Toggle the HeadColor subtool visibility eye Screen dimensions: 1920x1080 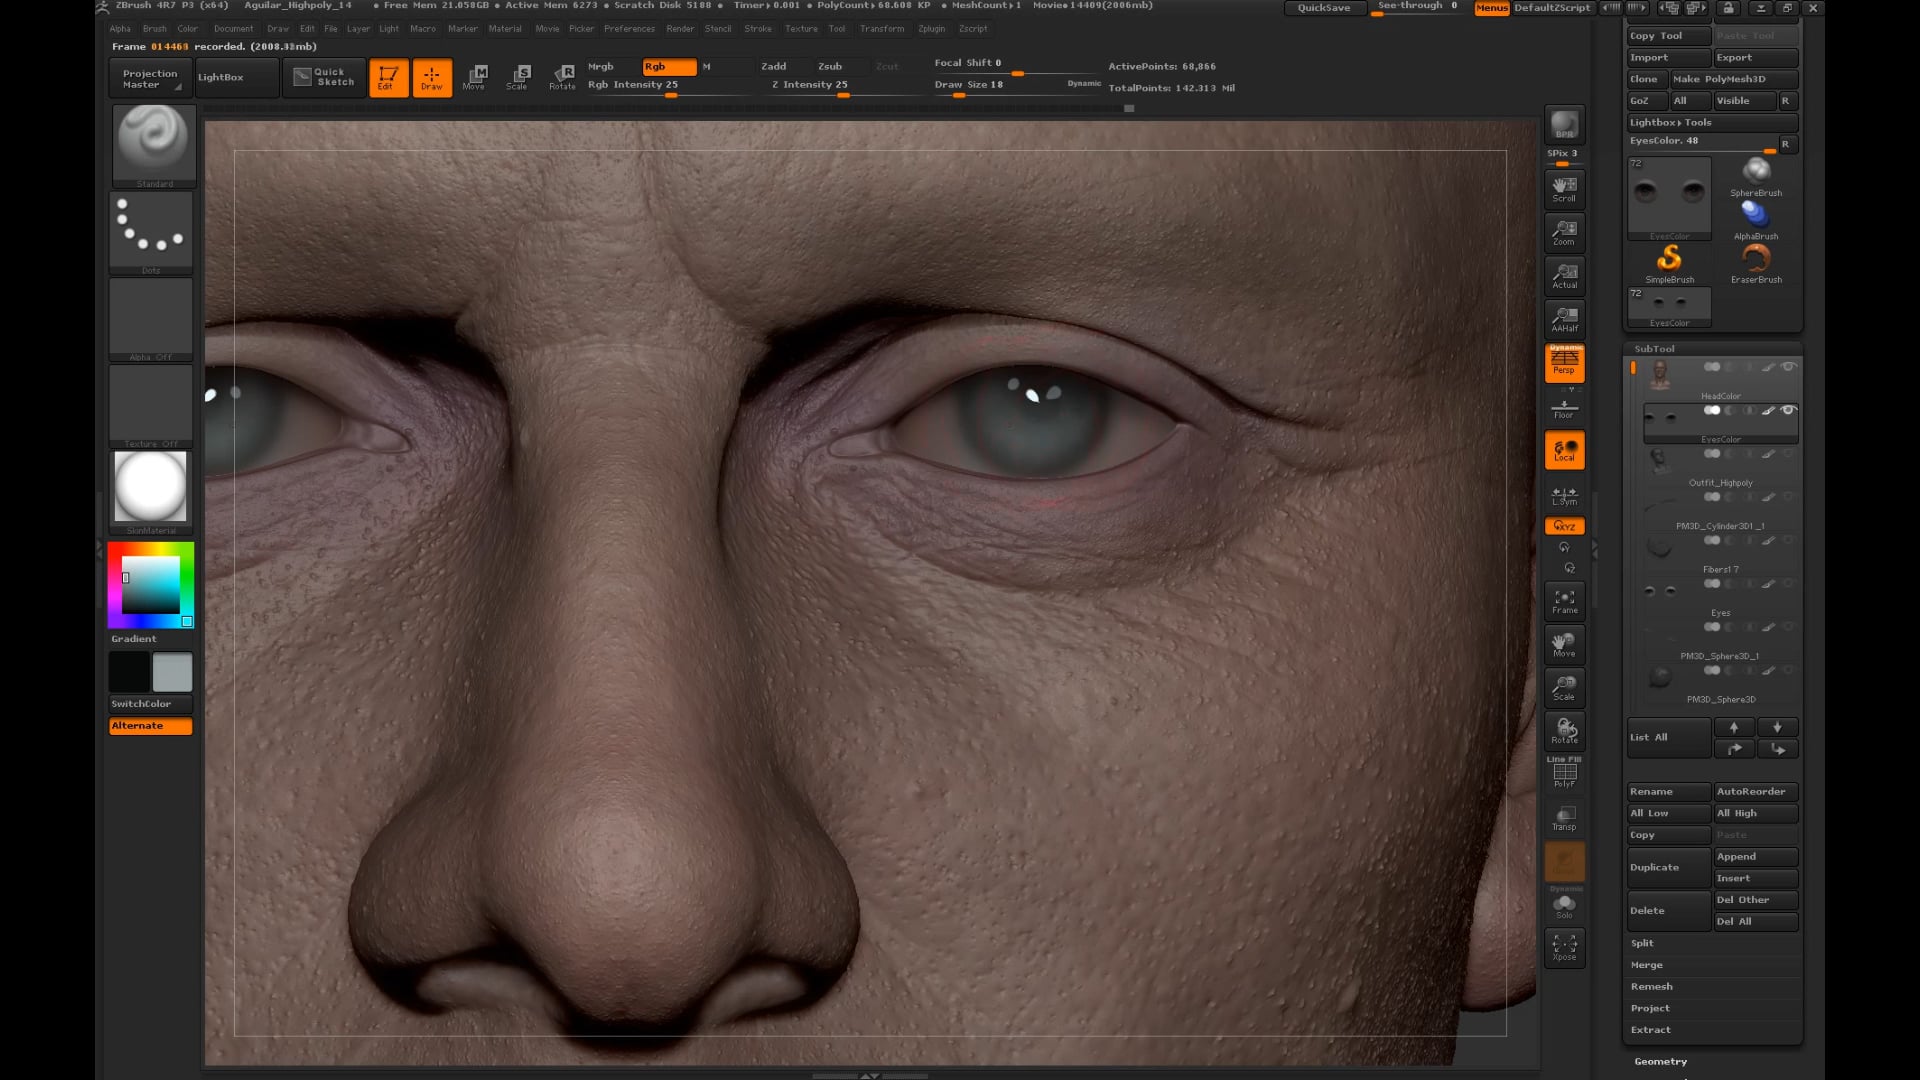coord(1790,367)
